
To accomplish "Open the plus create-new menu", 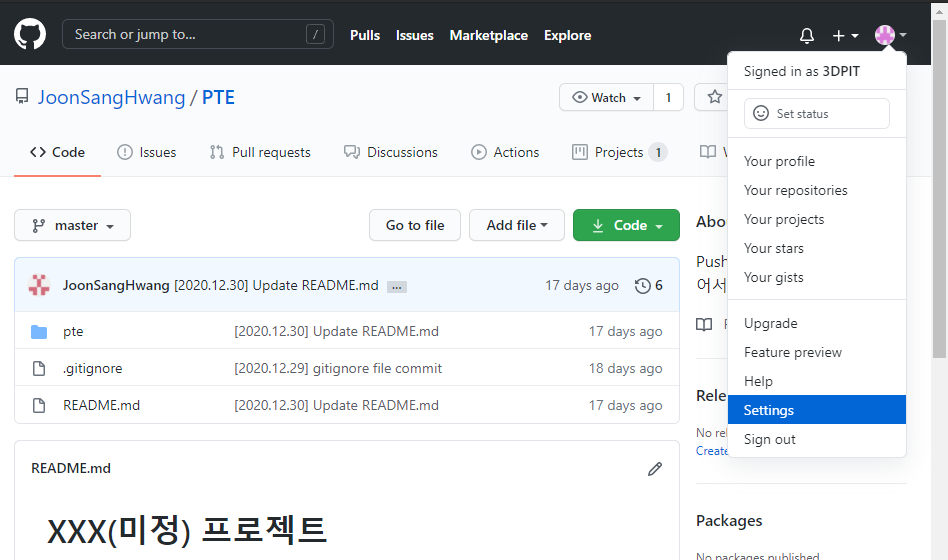I will coord(845,36).
